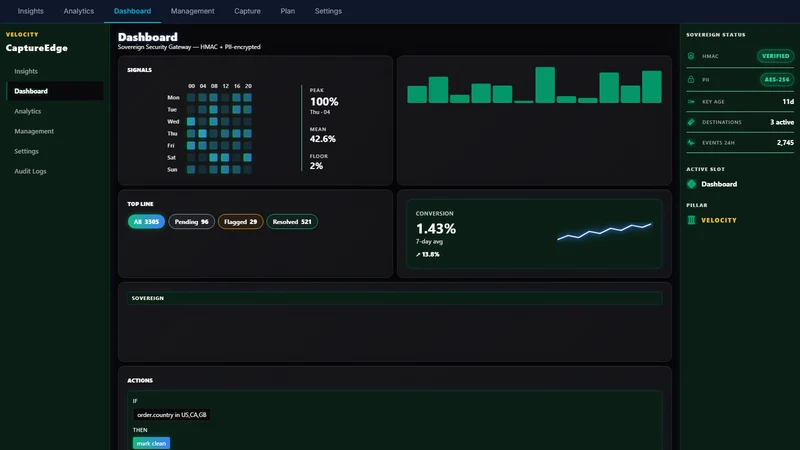Open the Settings top tab
The image size is (800, 450).
328,11
